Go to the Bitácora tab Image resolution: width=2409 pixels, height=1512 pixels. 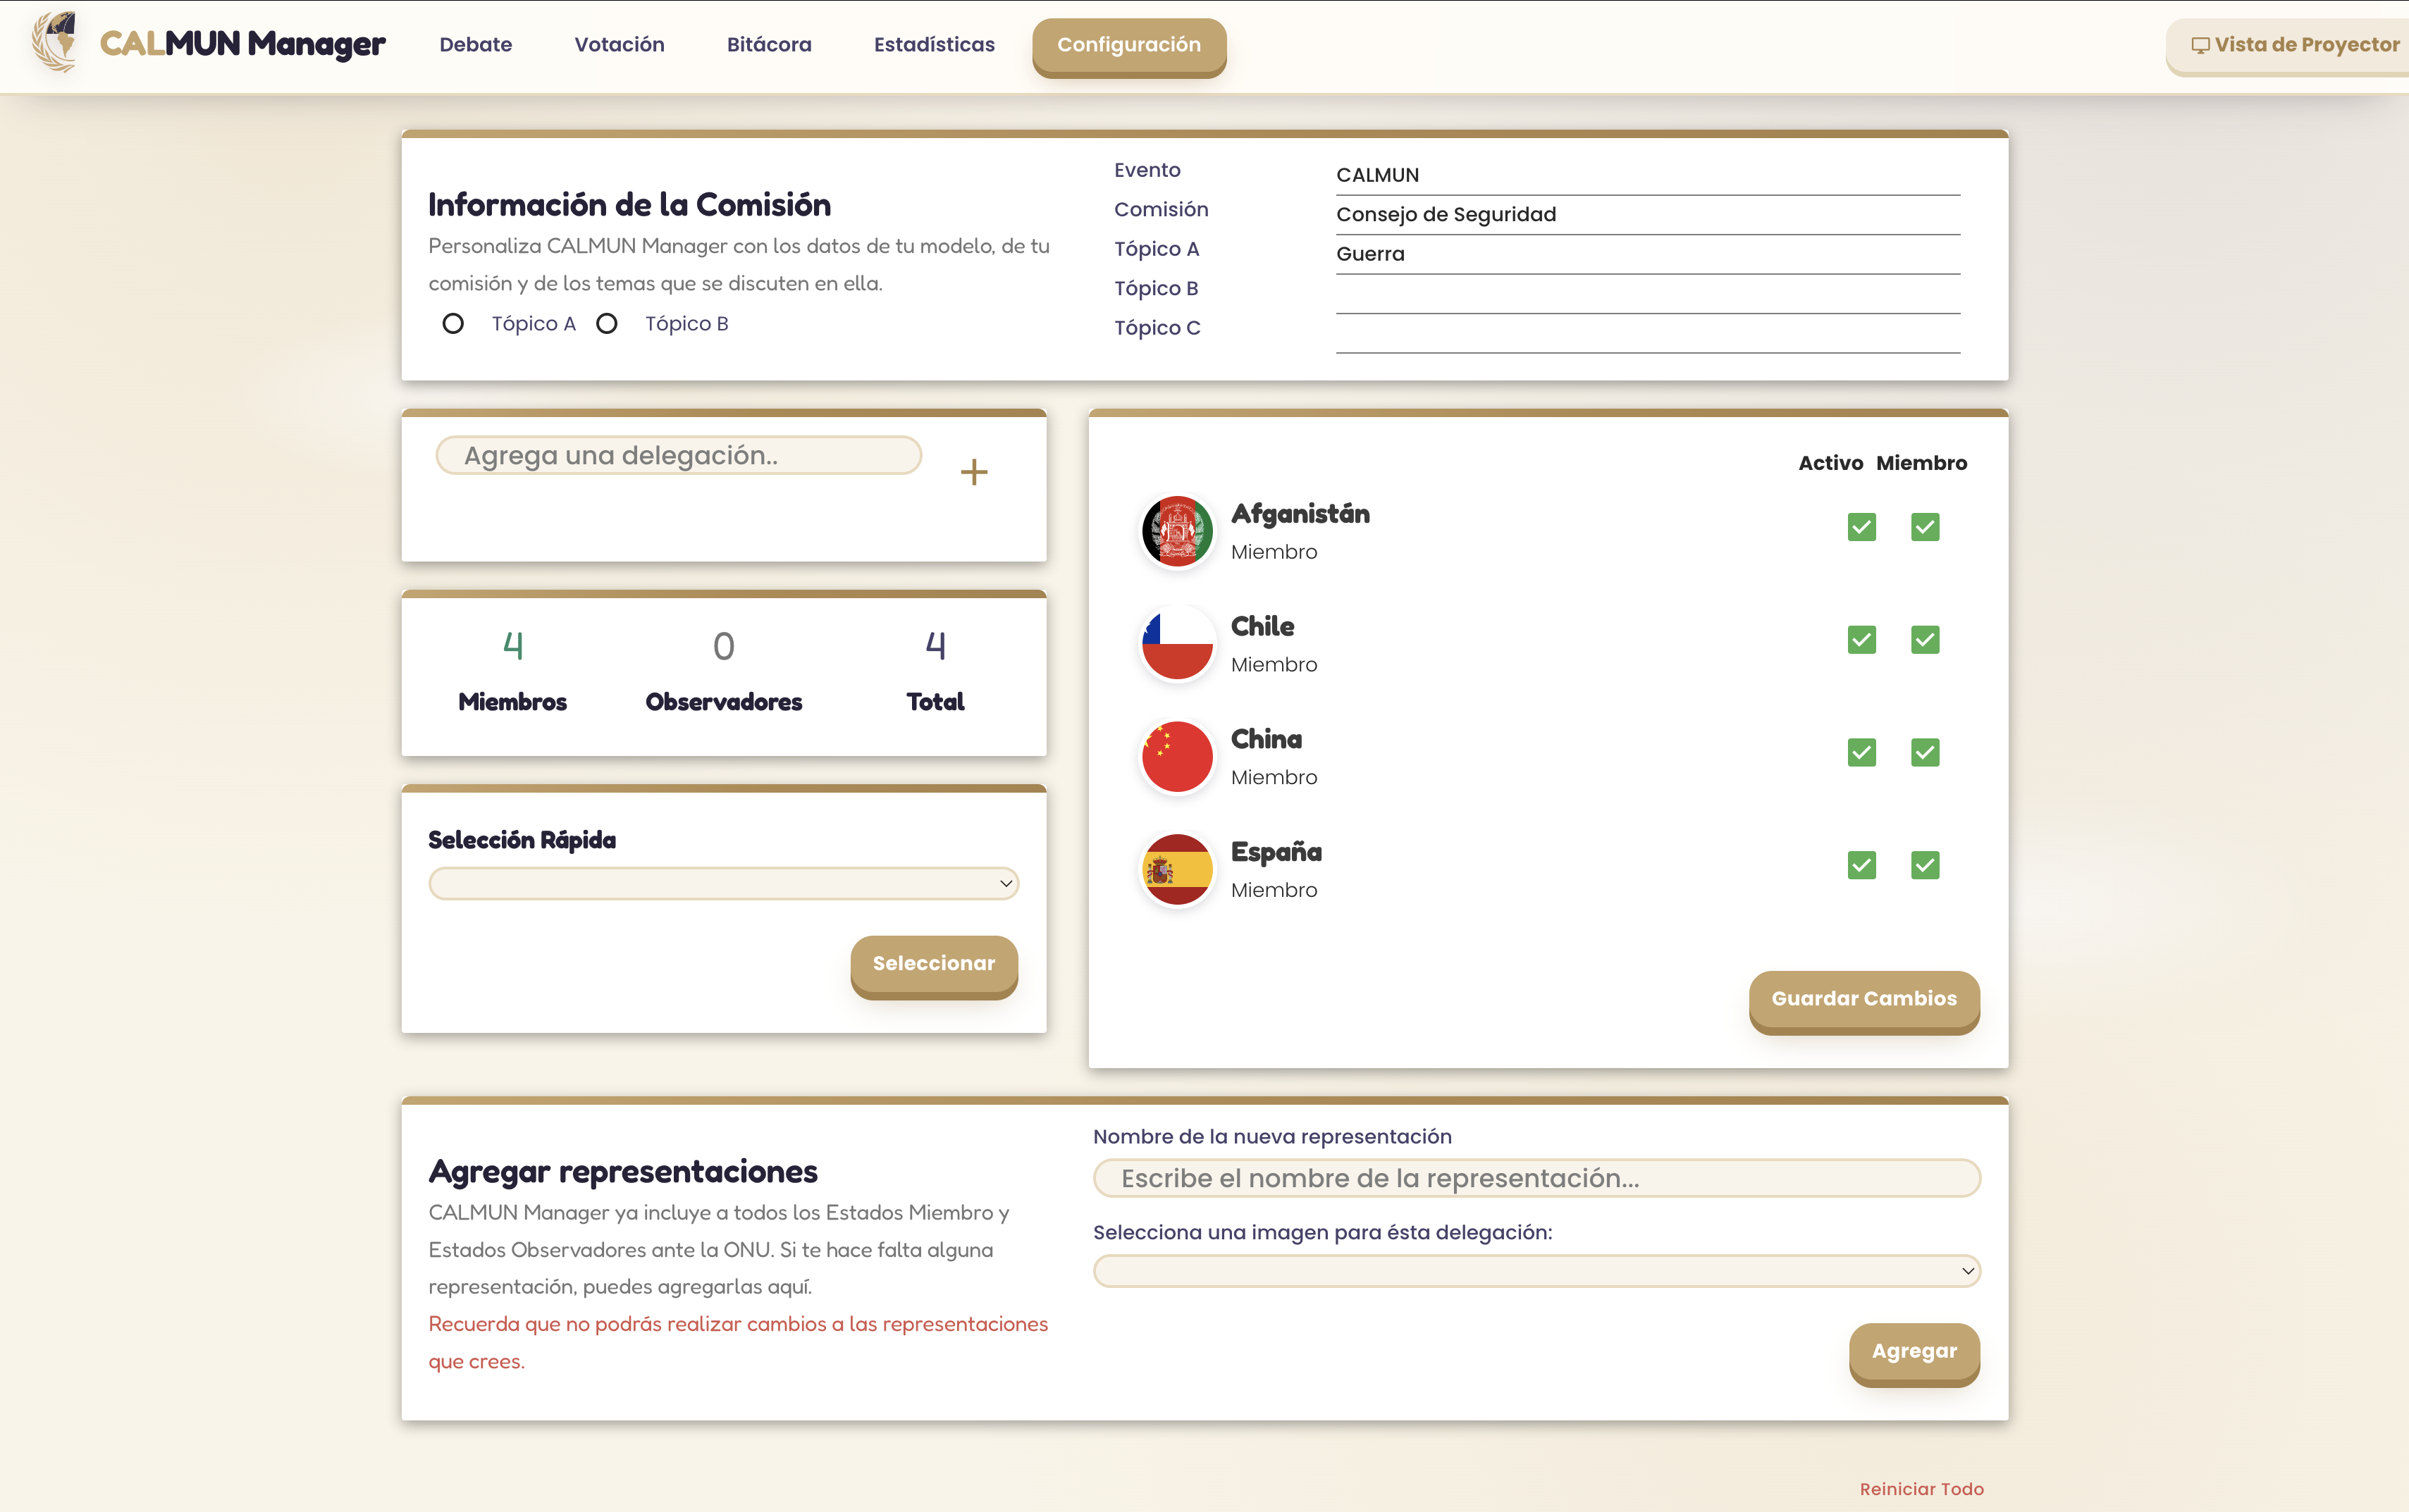pos(769,45)
